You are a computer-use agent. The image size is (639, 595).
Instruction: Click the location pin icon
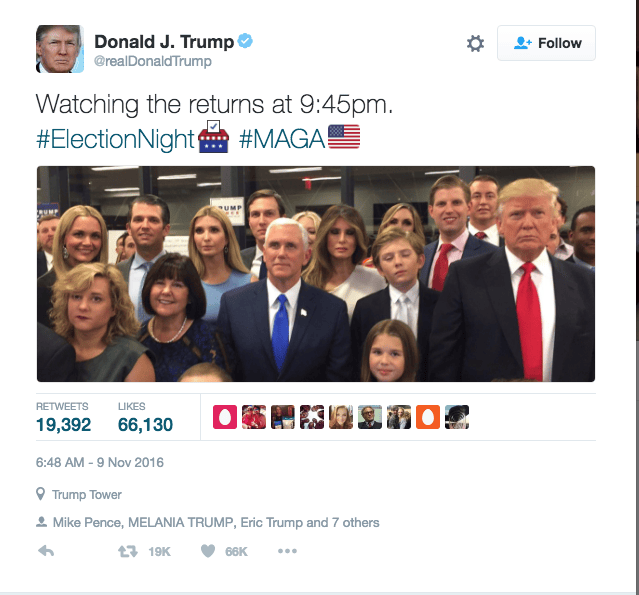[40, 494]
